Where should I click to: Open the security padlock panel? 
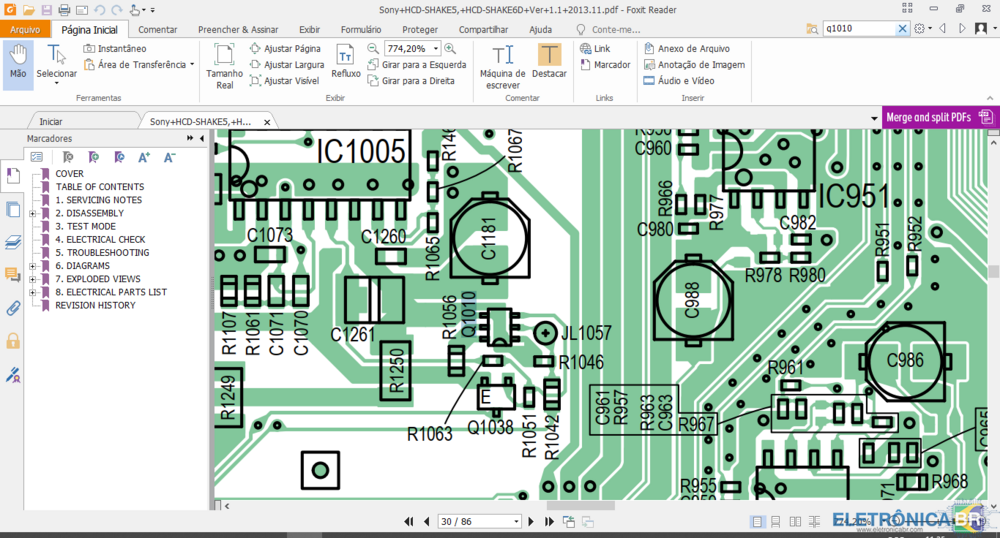point(13,341)
